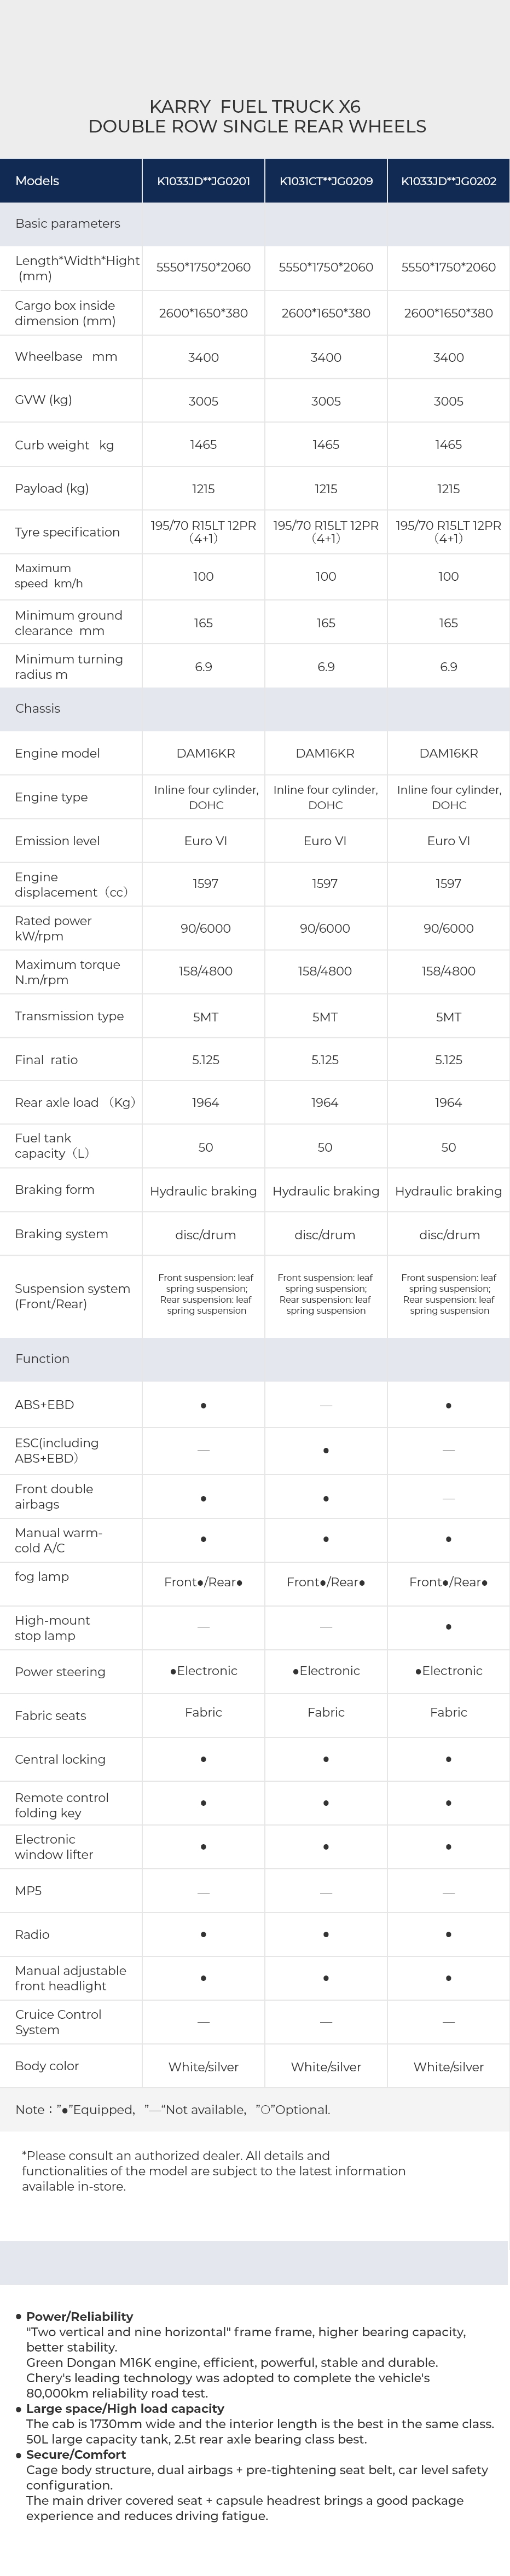The width and height of the screenshot is (510, 2576).
Task: Click the Chassis section header
Action: click(38, 708)
